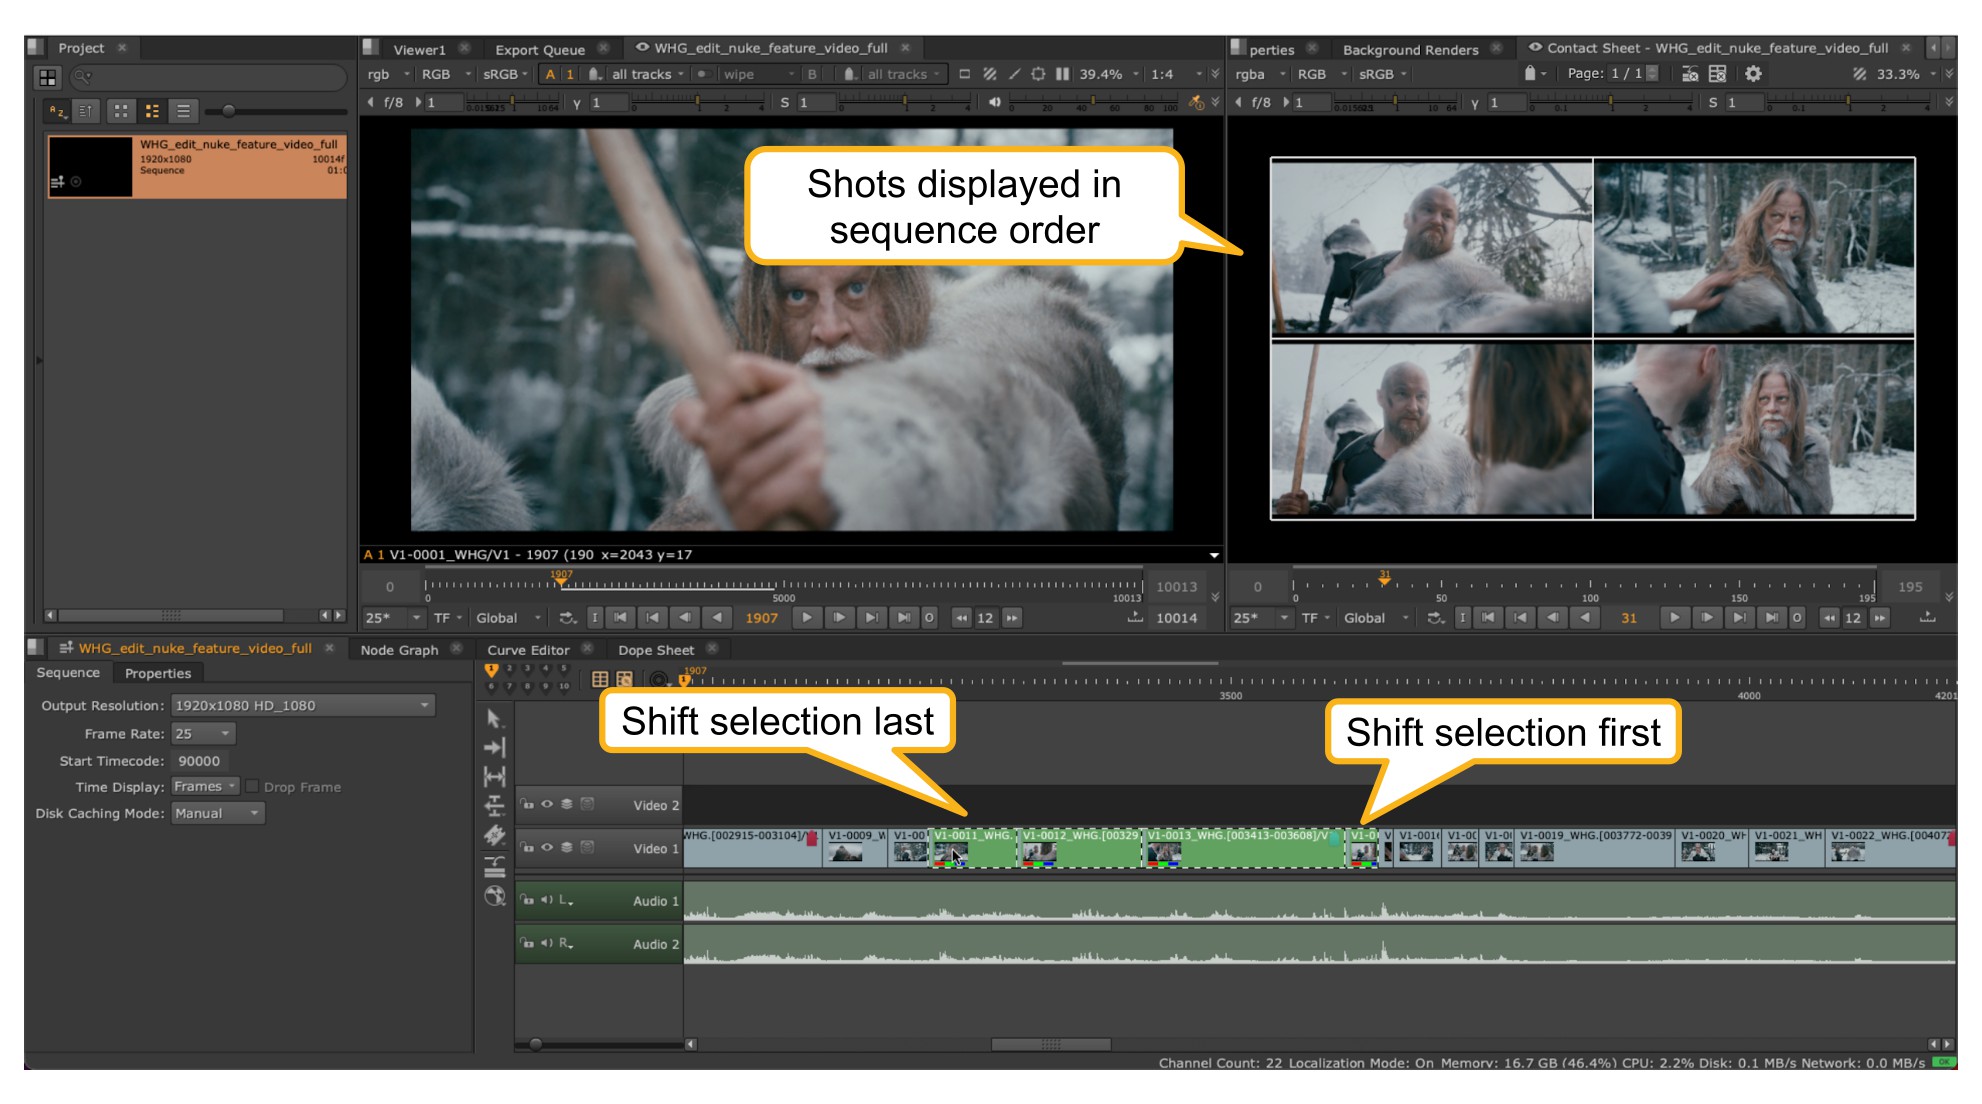Enable the Drop Frame checkbox
The width and height of the screenshot is (1982, 1104).
tap(253, 787)
